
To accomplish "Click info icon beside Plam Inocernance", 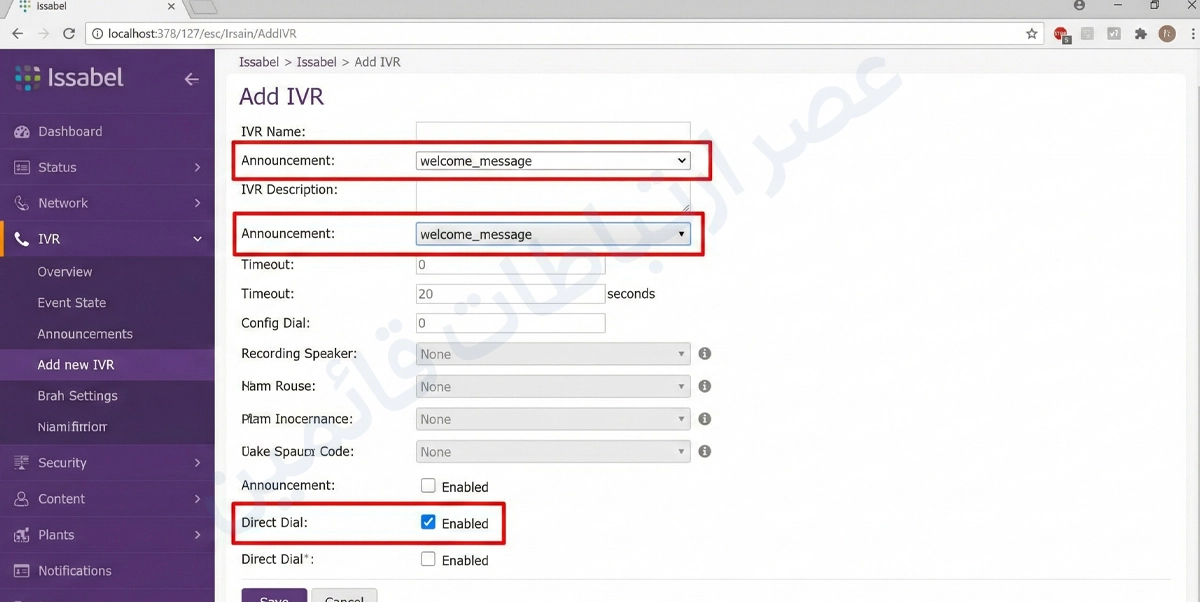I will click(x=704, y=419).
